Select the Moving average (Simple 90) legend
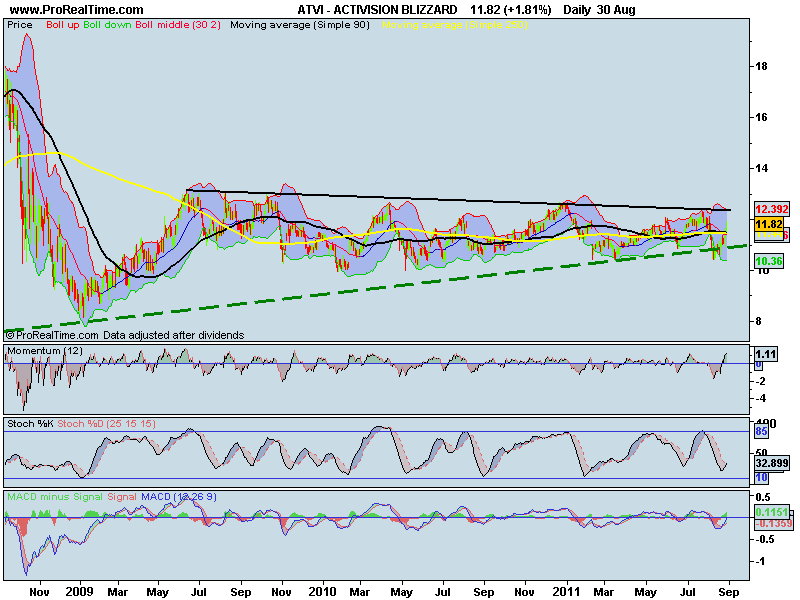800x600 pixels. click(300, 24)
